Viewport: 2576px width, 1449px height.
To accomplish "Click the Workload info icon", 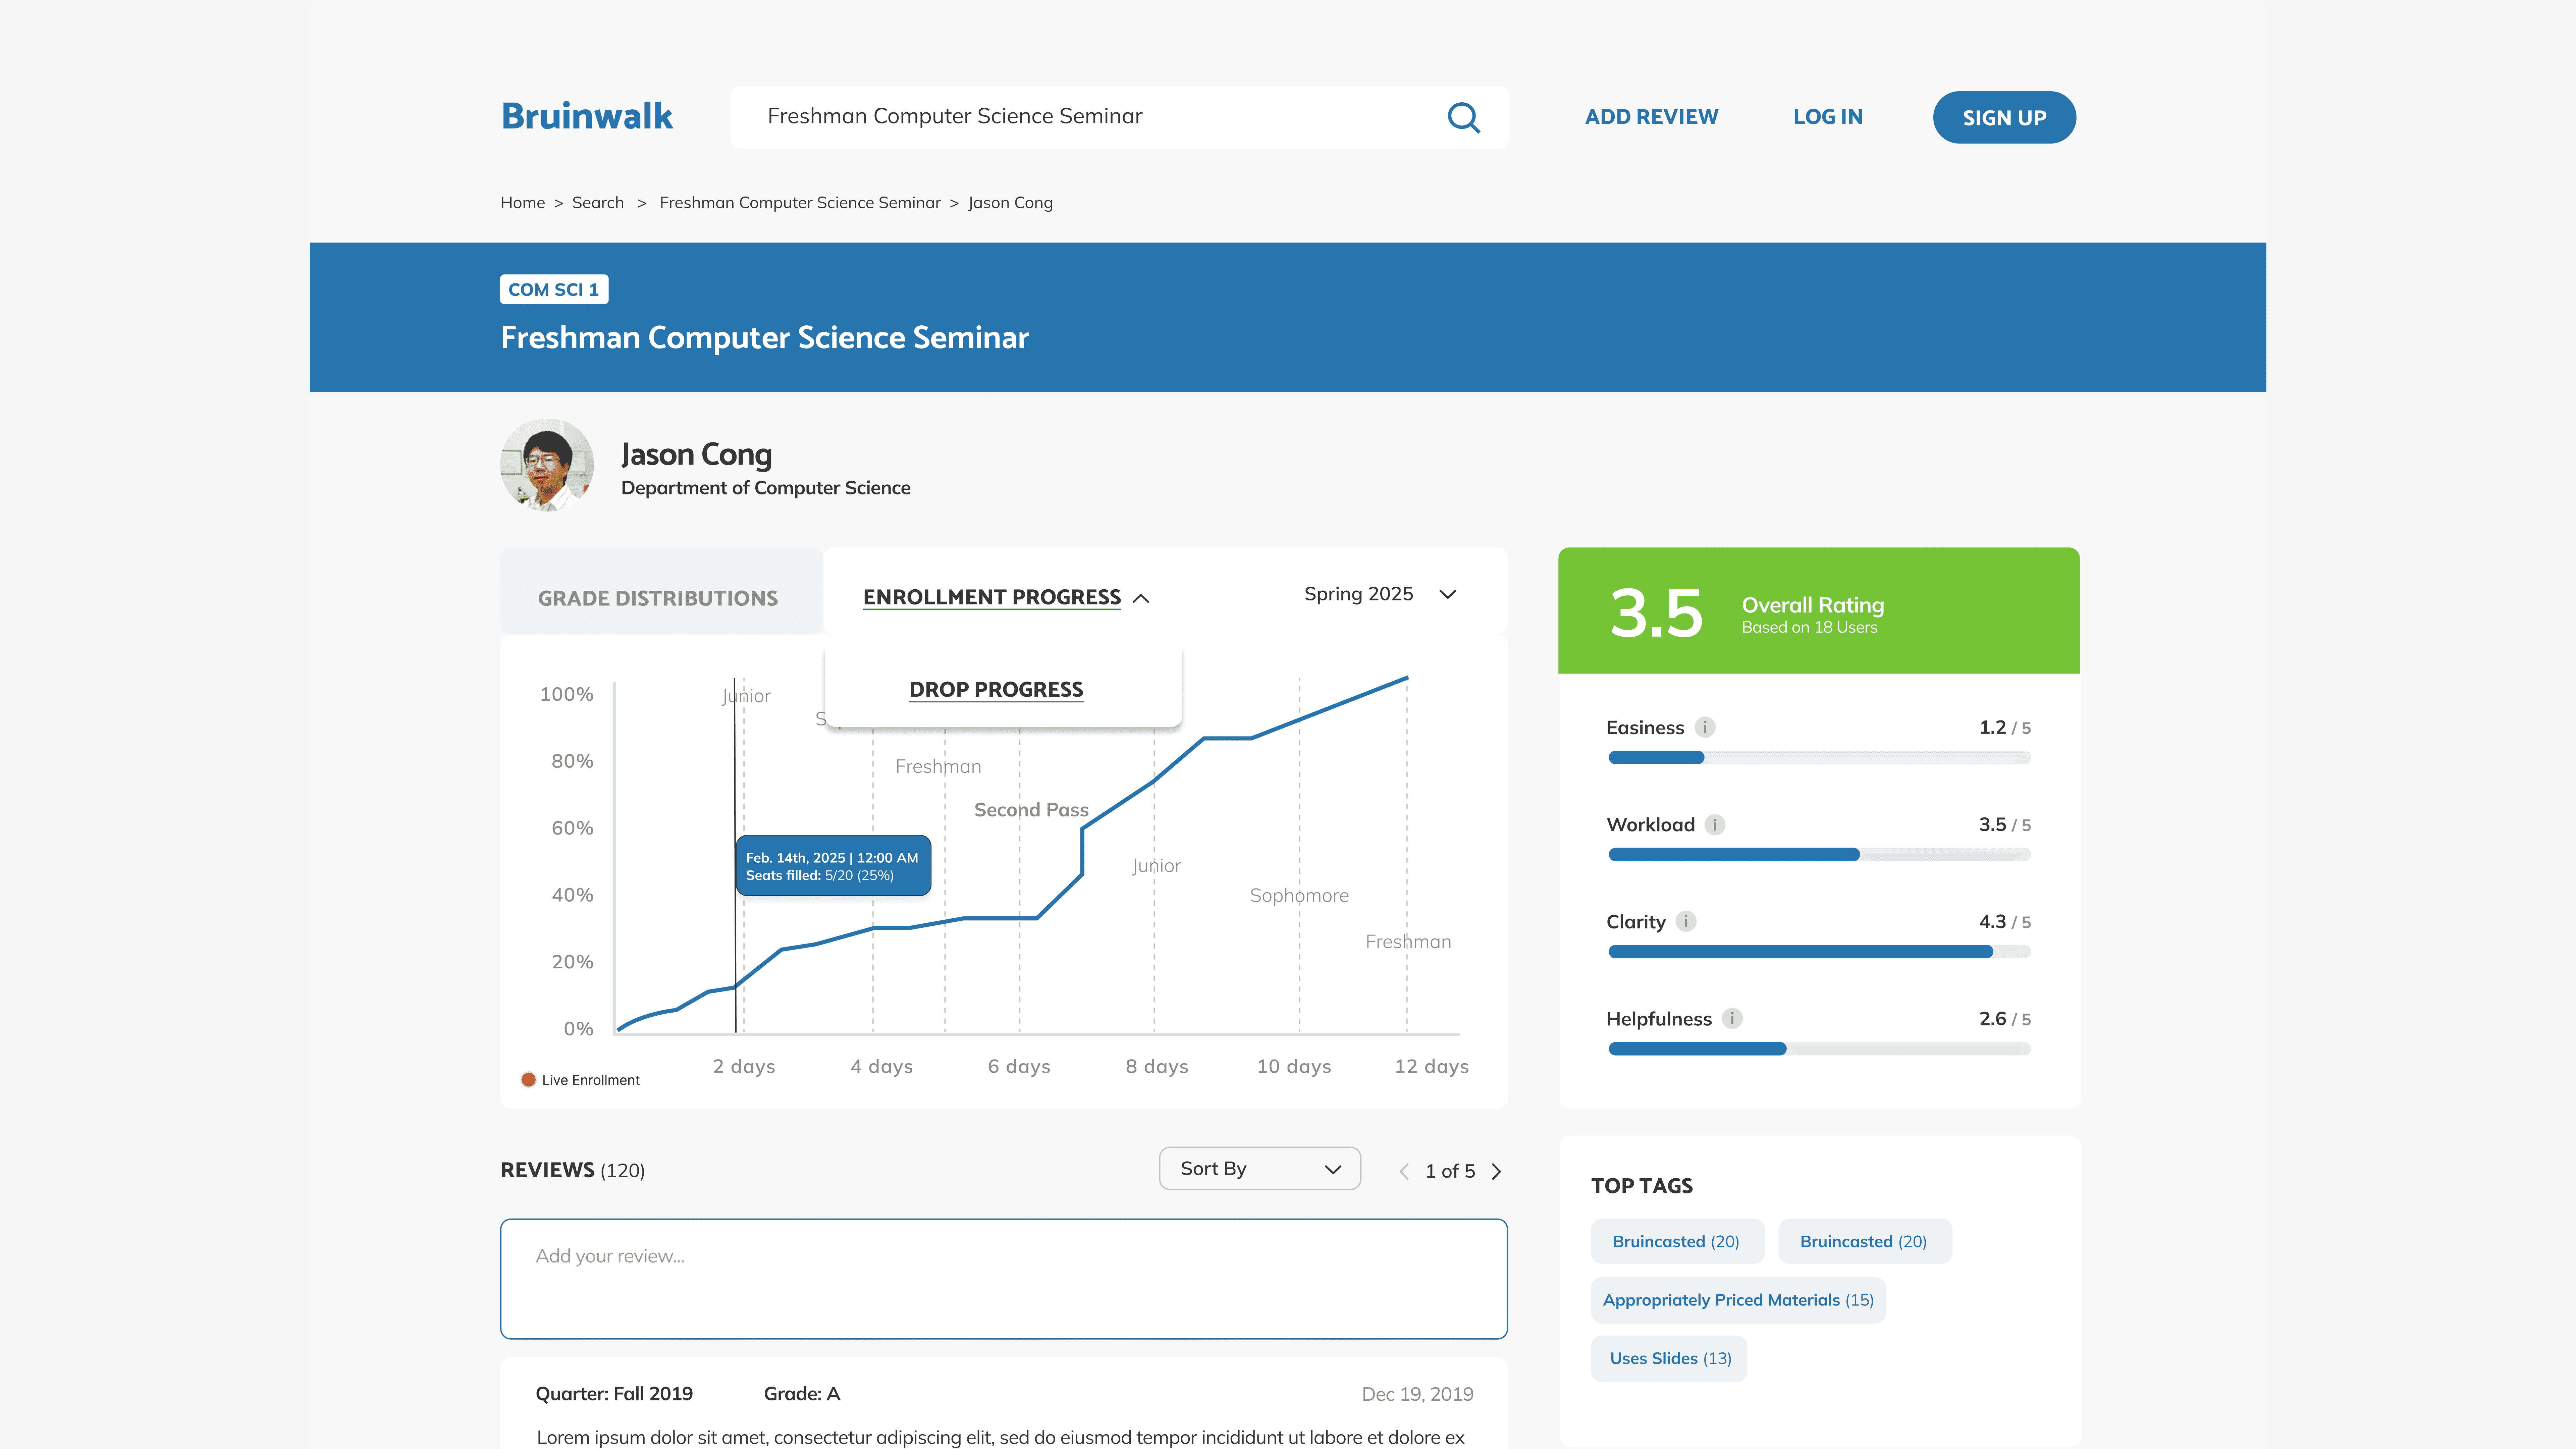I will [x=1715, y=825].
